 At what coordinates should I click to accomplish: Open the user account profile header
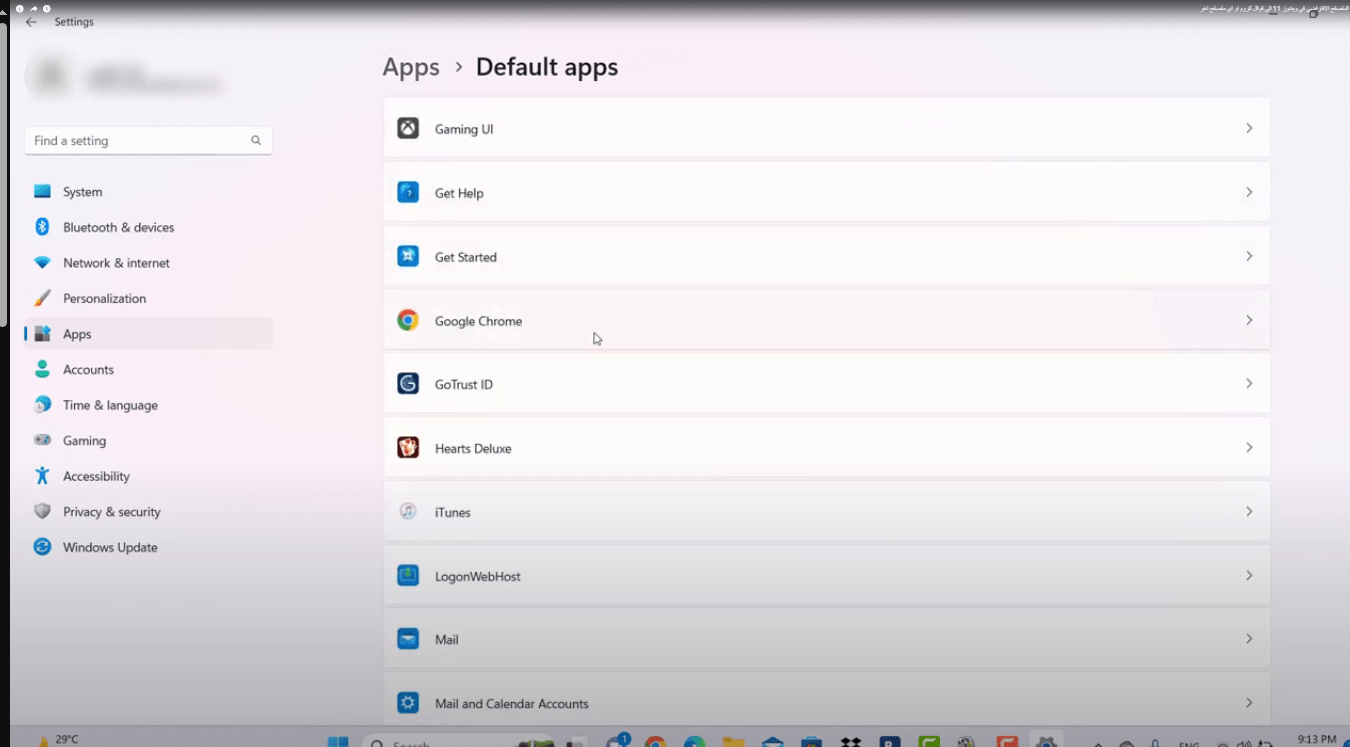(x=125, y=76)
